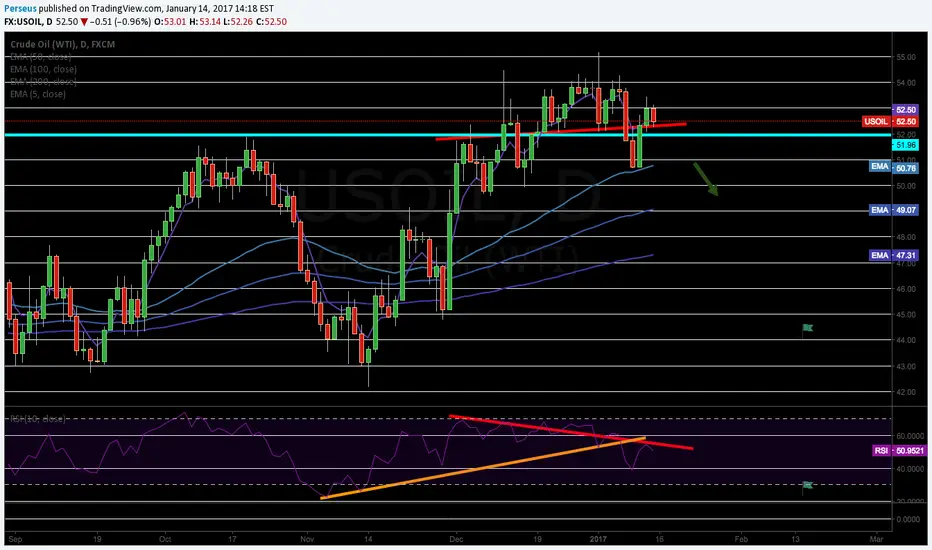Click the RSI 50.9521 value label

[899, 451]
